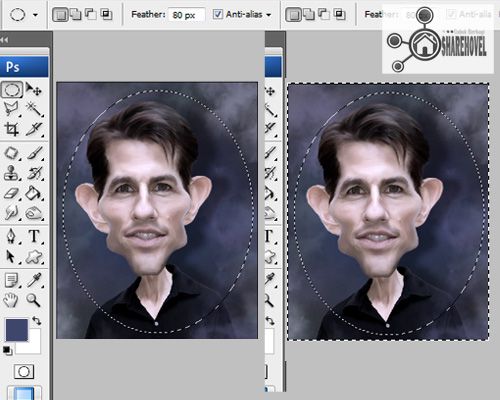The width and height of the screenshot is (500, 400).
Task: Select the Patch healing tool
Action: point(11,153)
